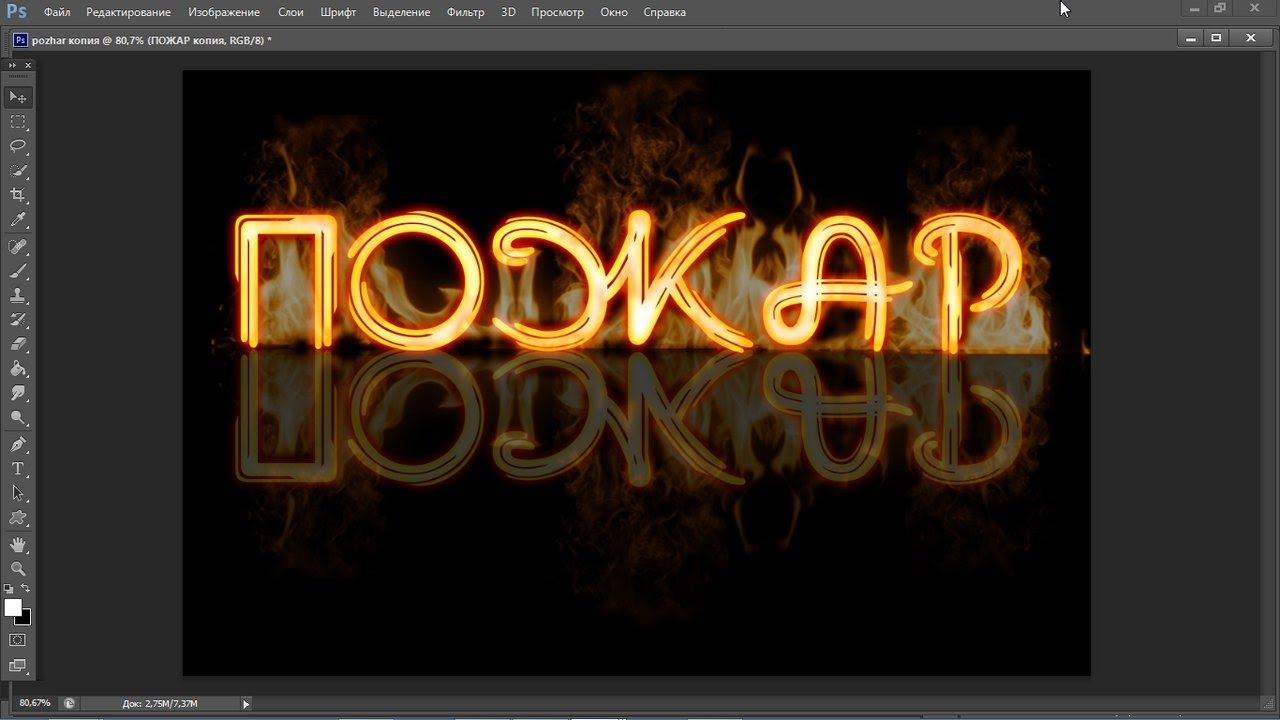This screenshot has height=720, width=1280.
Task: Select the Eyedropper tool
Action: [x=18, y=221]
